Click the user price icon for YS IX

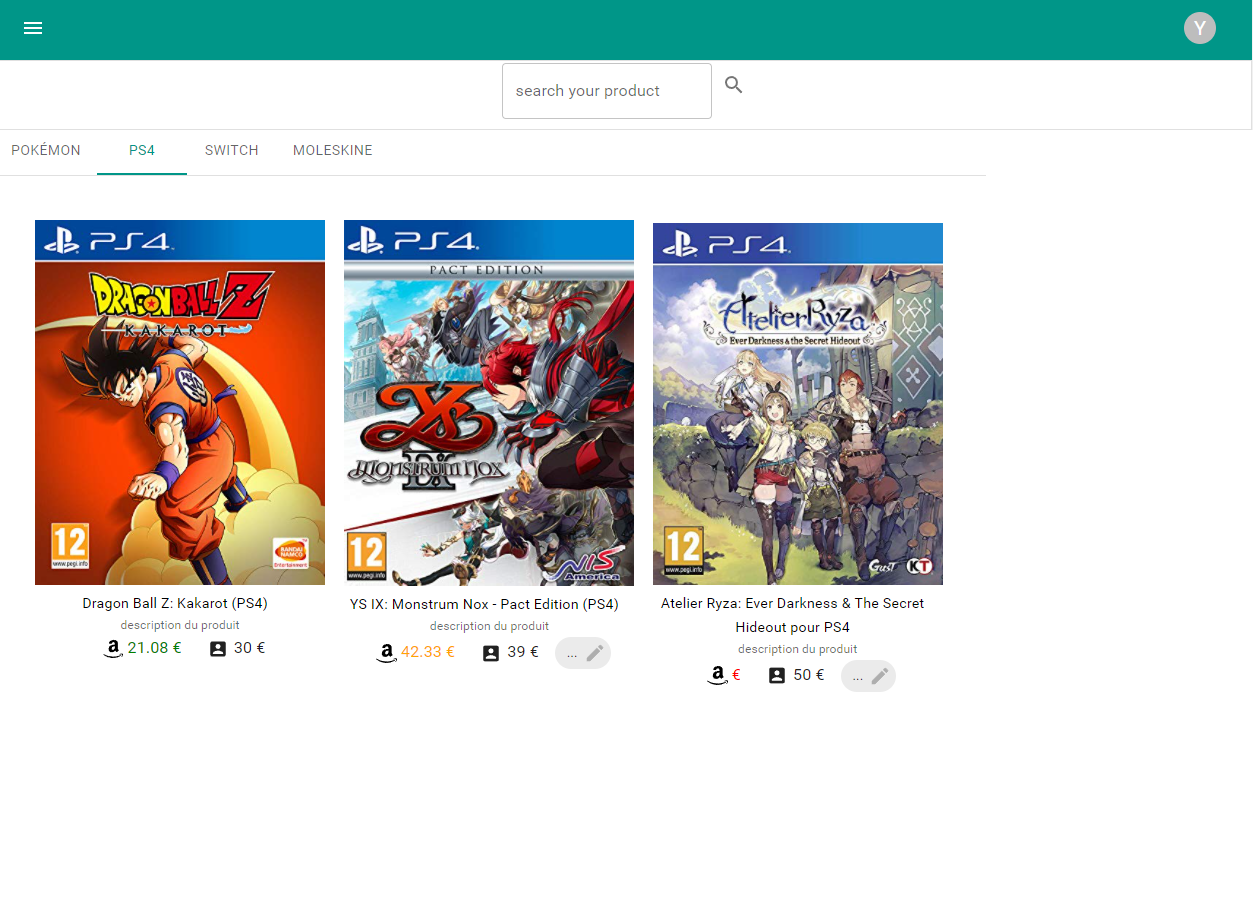click(x=491, y=653)
